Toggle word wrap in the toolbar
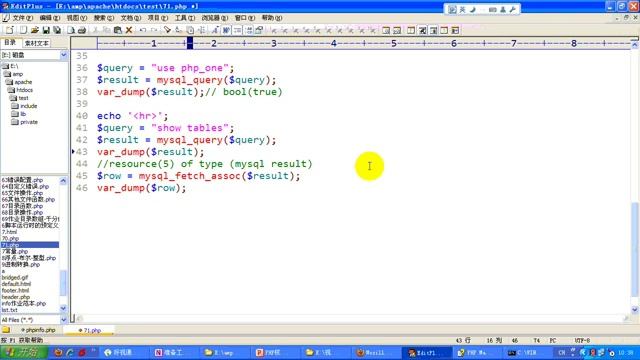The width and height of the screenshot is (640, 360). pyautogui.click(x=226, y=30)
